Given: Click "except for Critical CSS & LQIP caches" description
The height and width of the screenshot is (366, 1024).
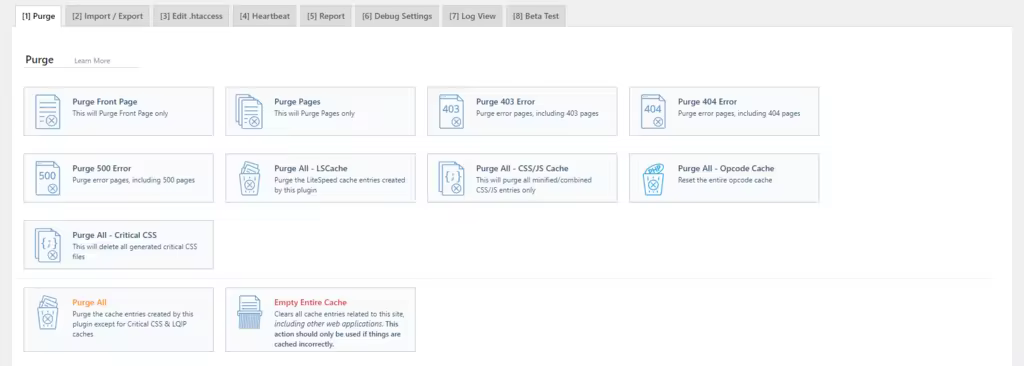Looking at the screenshot, I should coord(133,324).
